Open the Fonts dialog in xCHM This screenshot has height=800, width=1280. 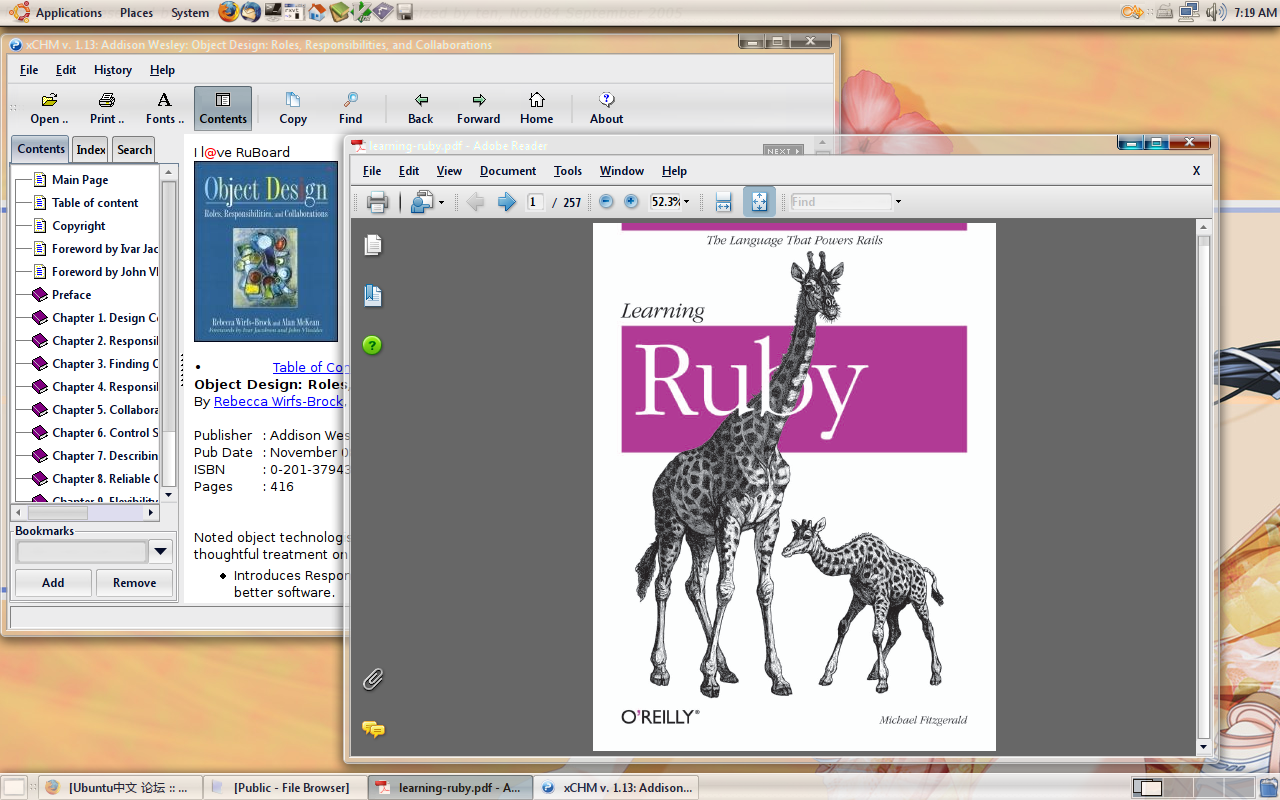pos(165,109)
